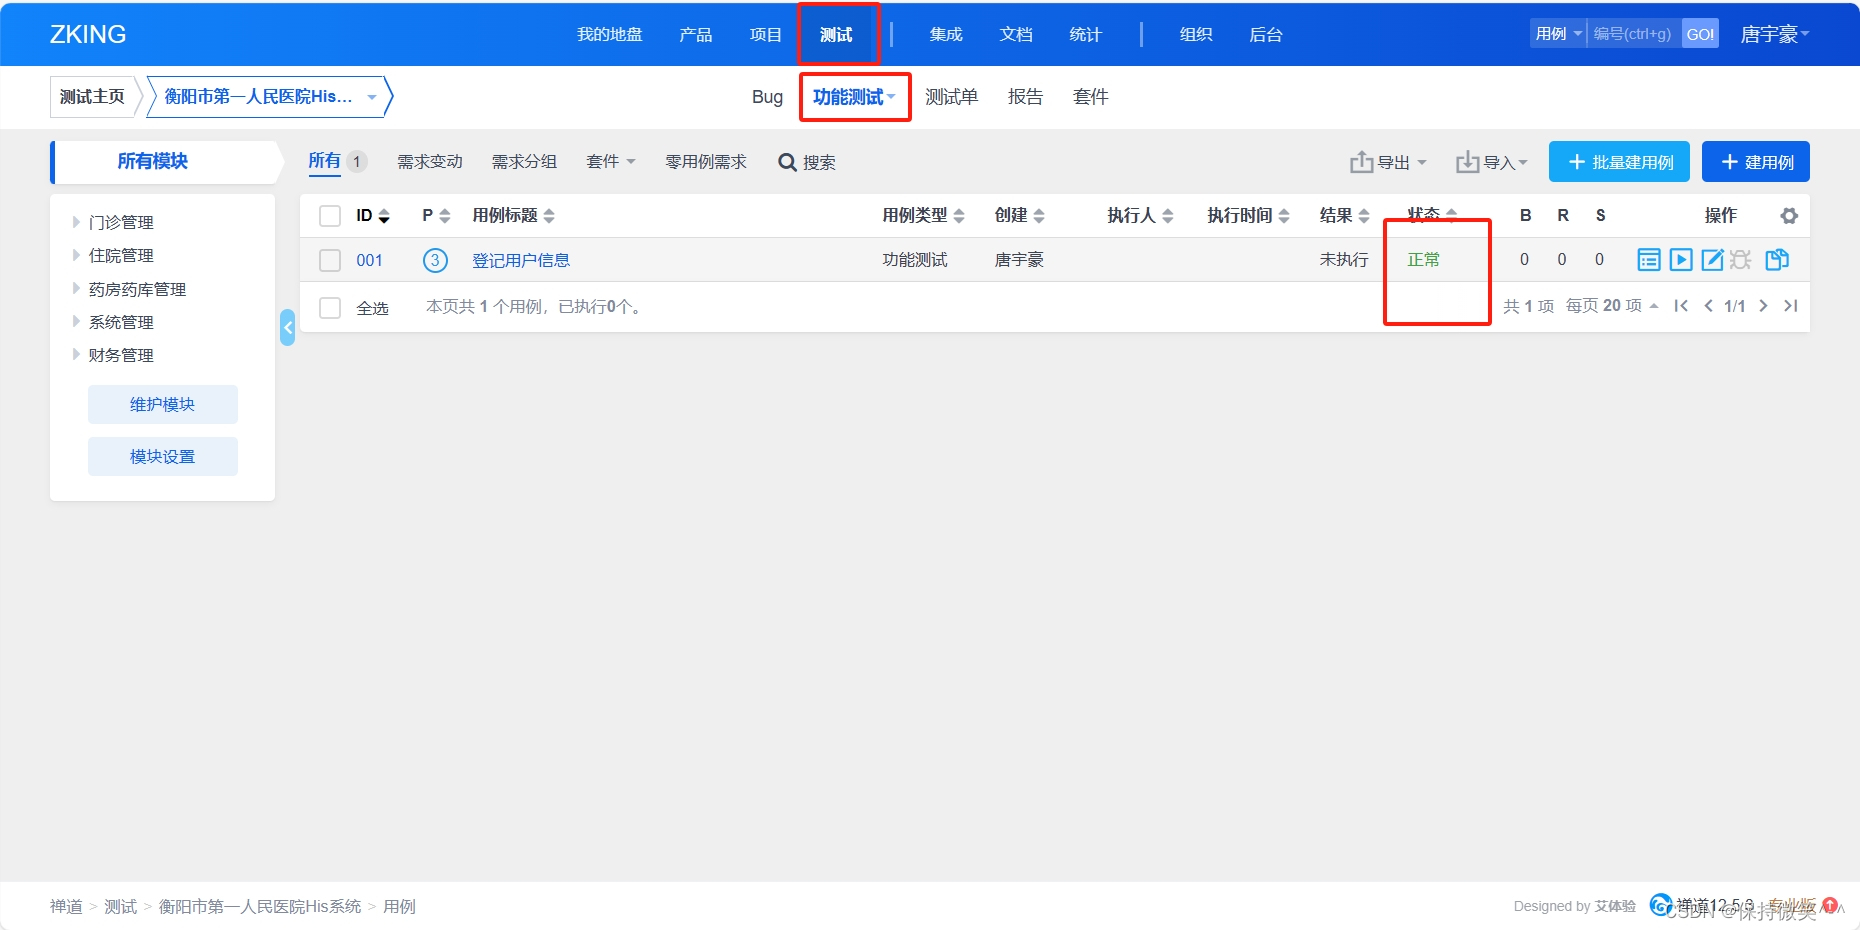Select the 需求分组 filter

[524, 162]
